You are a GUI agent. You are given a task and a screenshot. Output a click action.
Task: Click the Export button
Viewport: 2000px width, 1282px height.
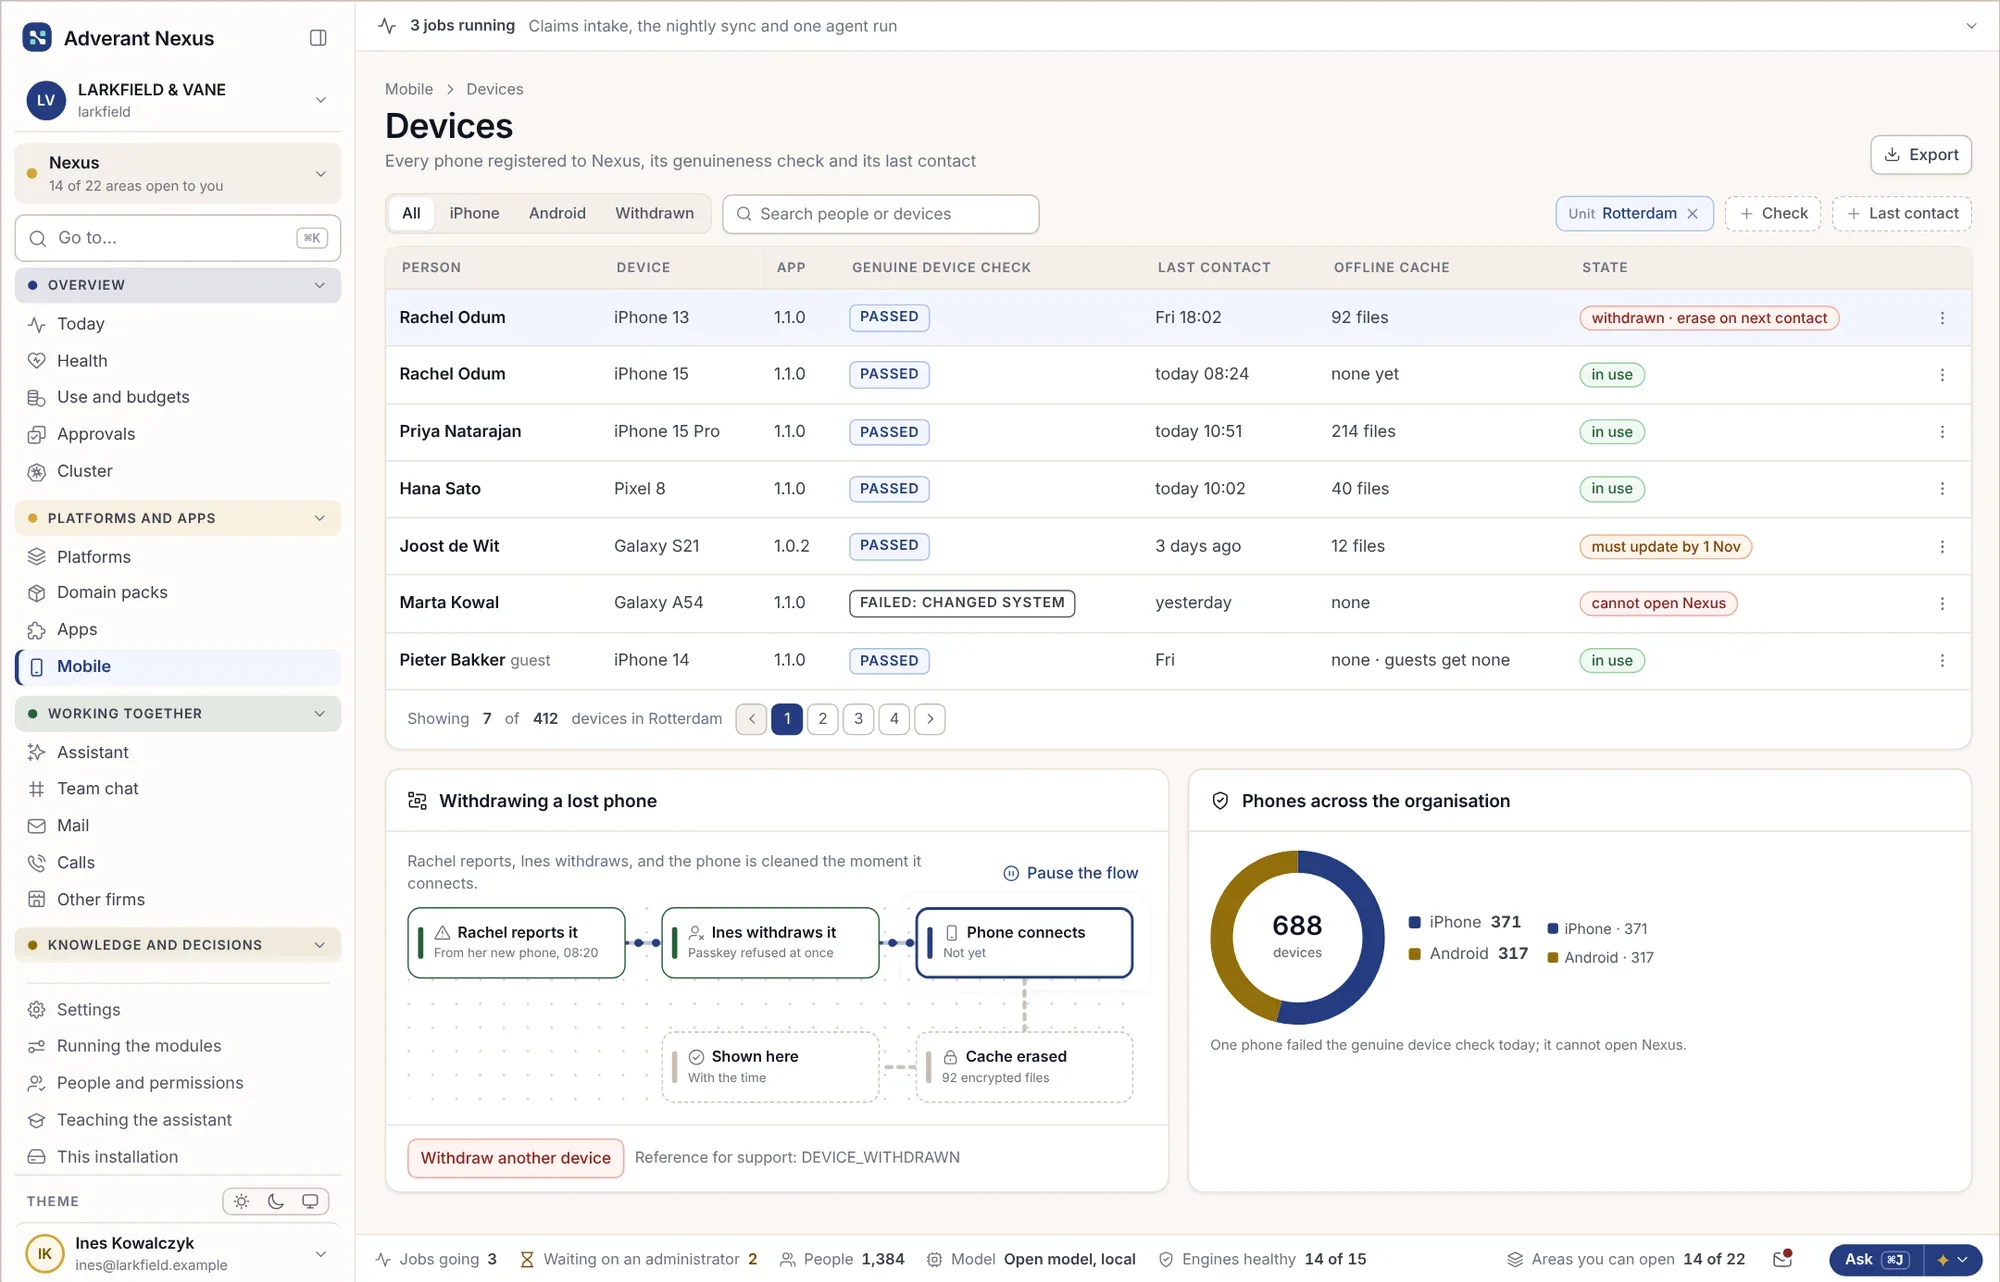point(1920,155)
